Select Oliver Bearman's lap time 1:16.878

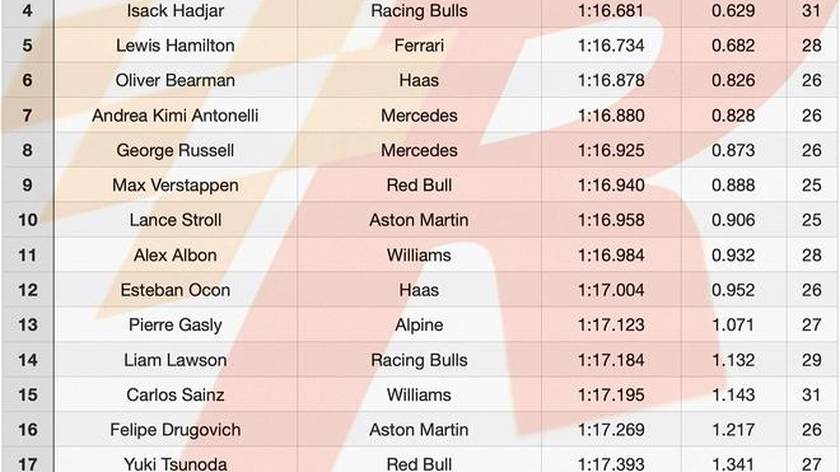(611, 80)
